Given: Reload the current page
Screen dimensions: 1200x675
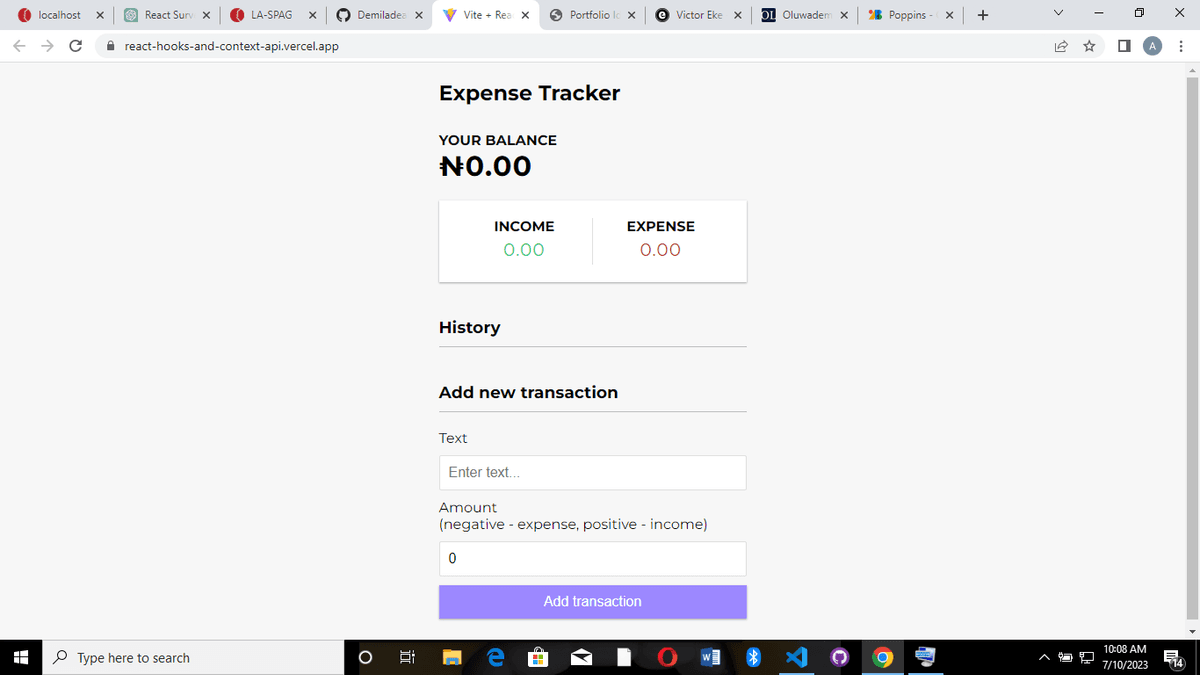Looking at the screenshot, I should 76,46.
